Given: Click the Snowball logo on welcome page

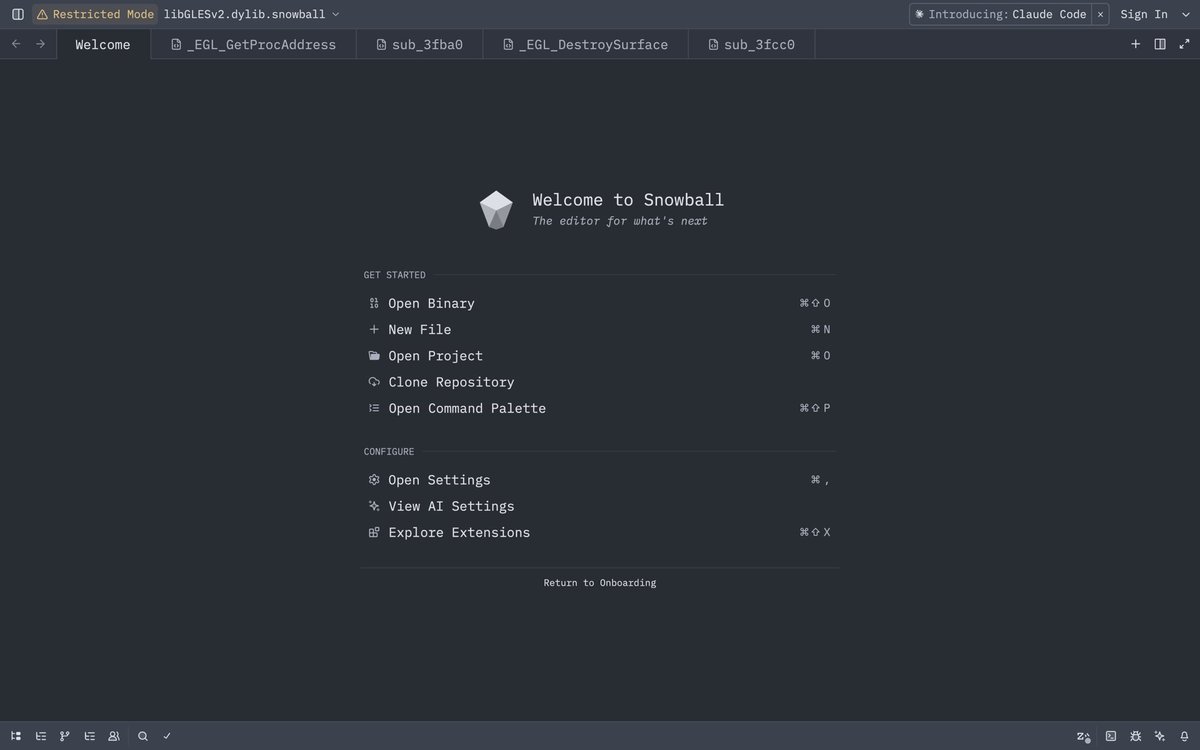Looking at the screenshot, I should 496,210.
